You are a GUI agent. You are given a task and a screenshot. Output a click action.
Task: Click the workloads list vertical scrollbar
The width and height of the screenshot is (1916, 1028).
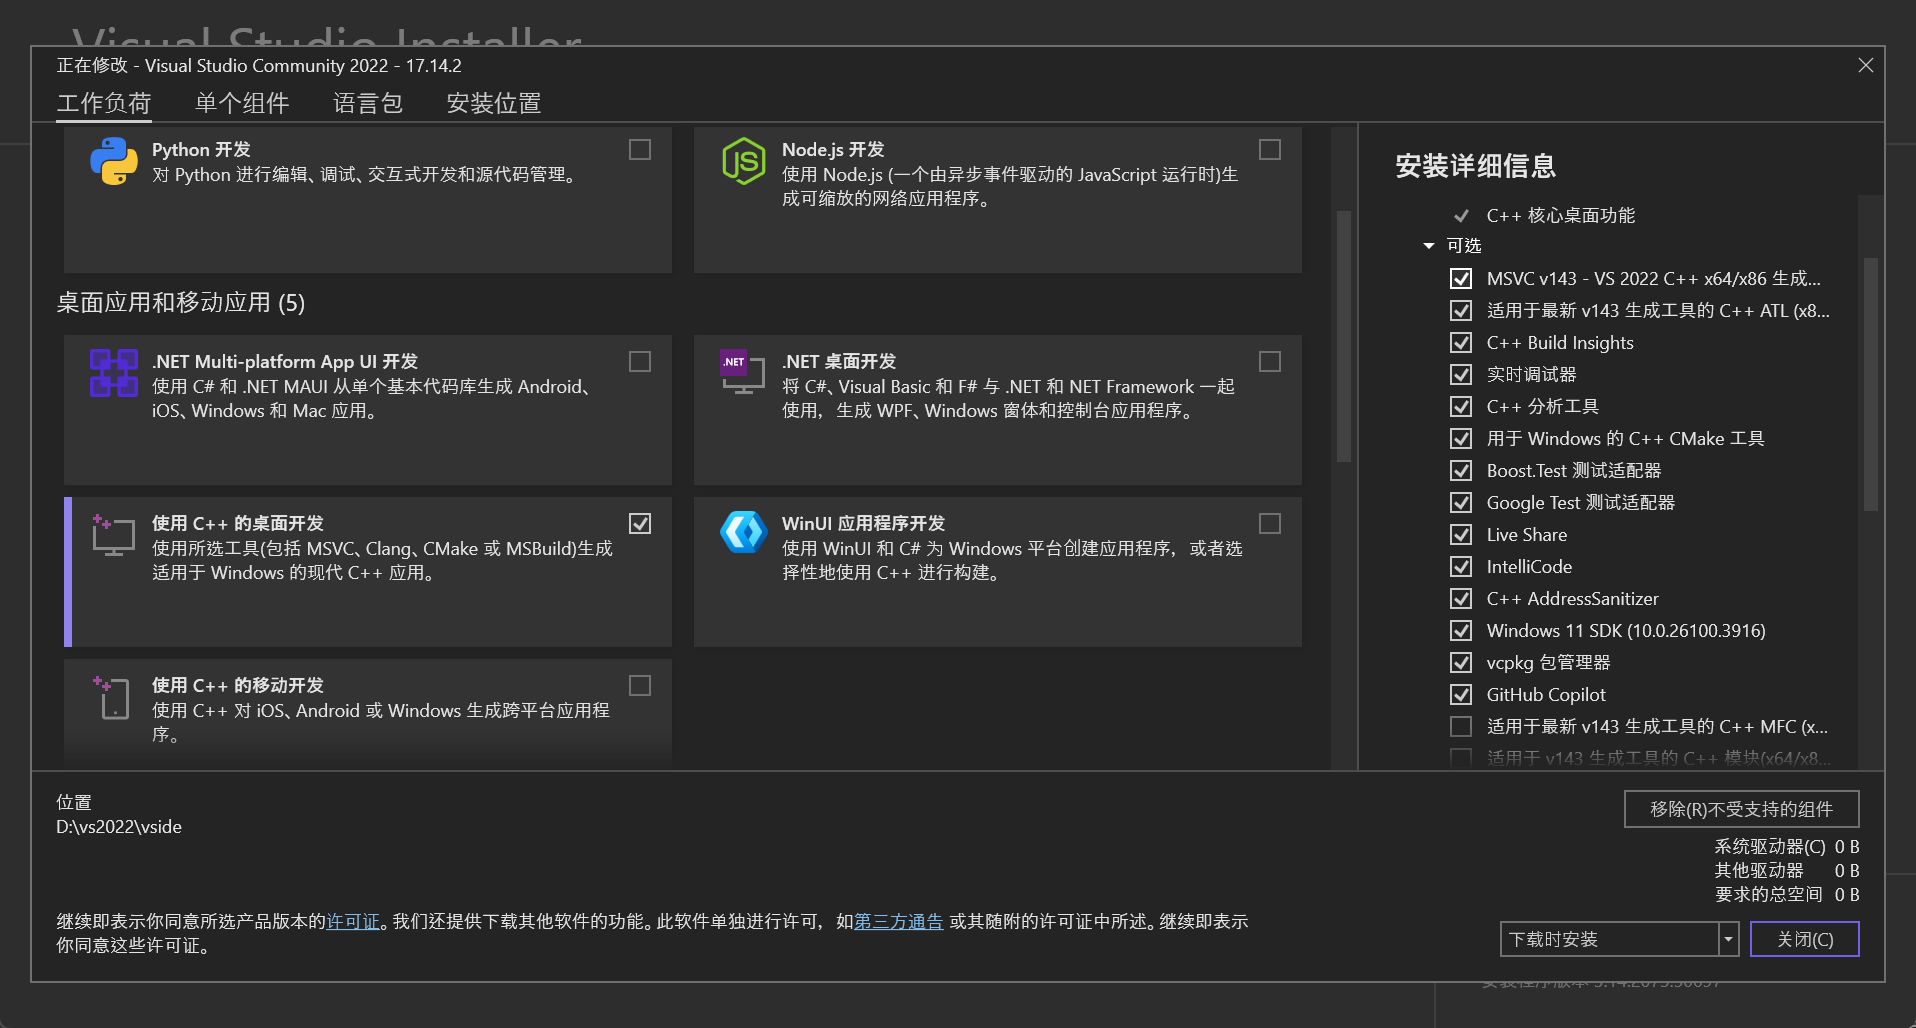click(x=1344, y=336)
